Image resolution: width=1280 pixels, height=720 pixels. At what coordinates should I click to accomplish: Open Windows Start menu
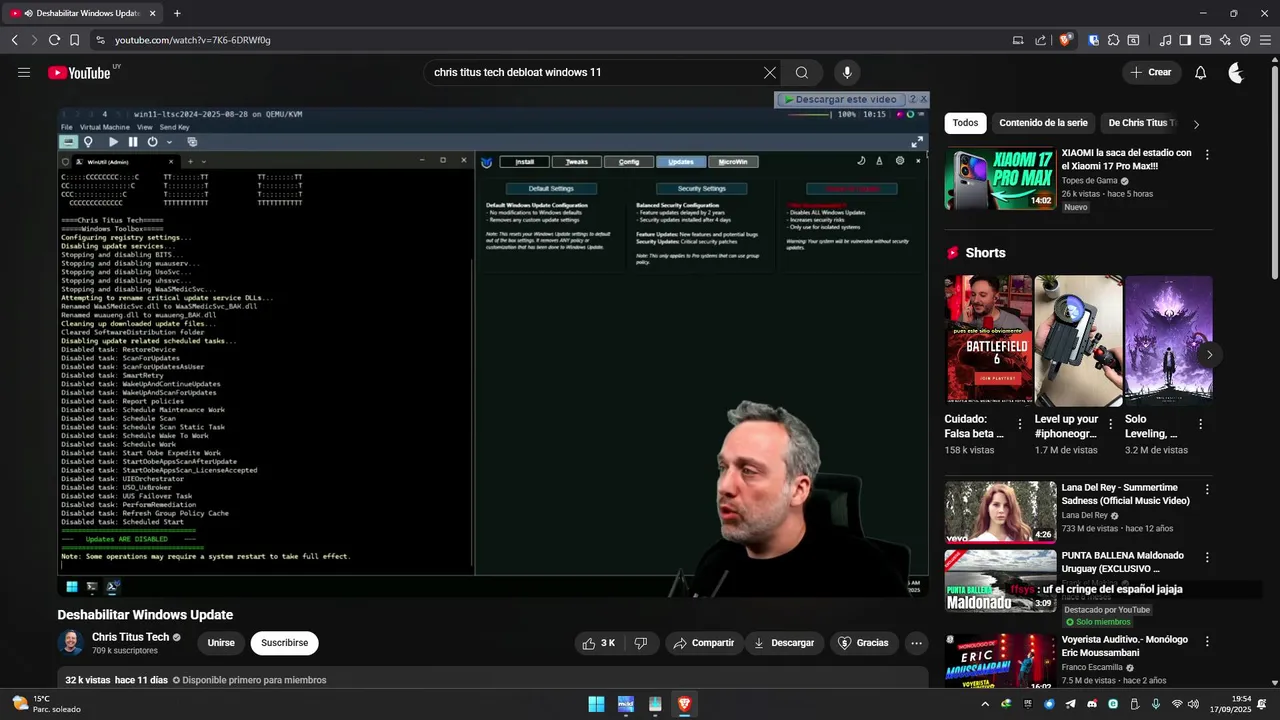(596, 704)
